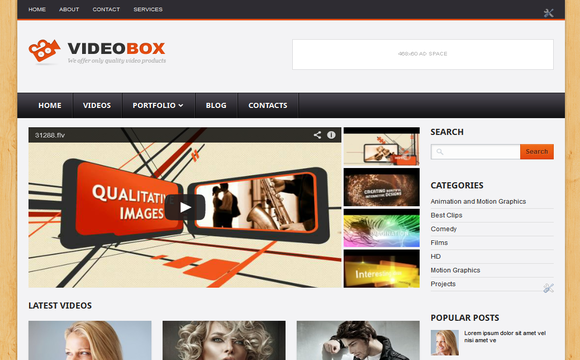Click the VideoBox camera logo icon
This screenshot has width=580, height=360.
(x=44, y=51)
